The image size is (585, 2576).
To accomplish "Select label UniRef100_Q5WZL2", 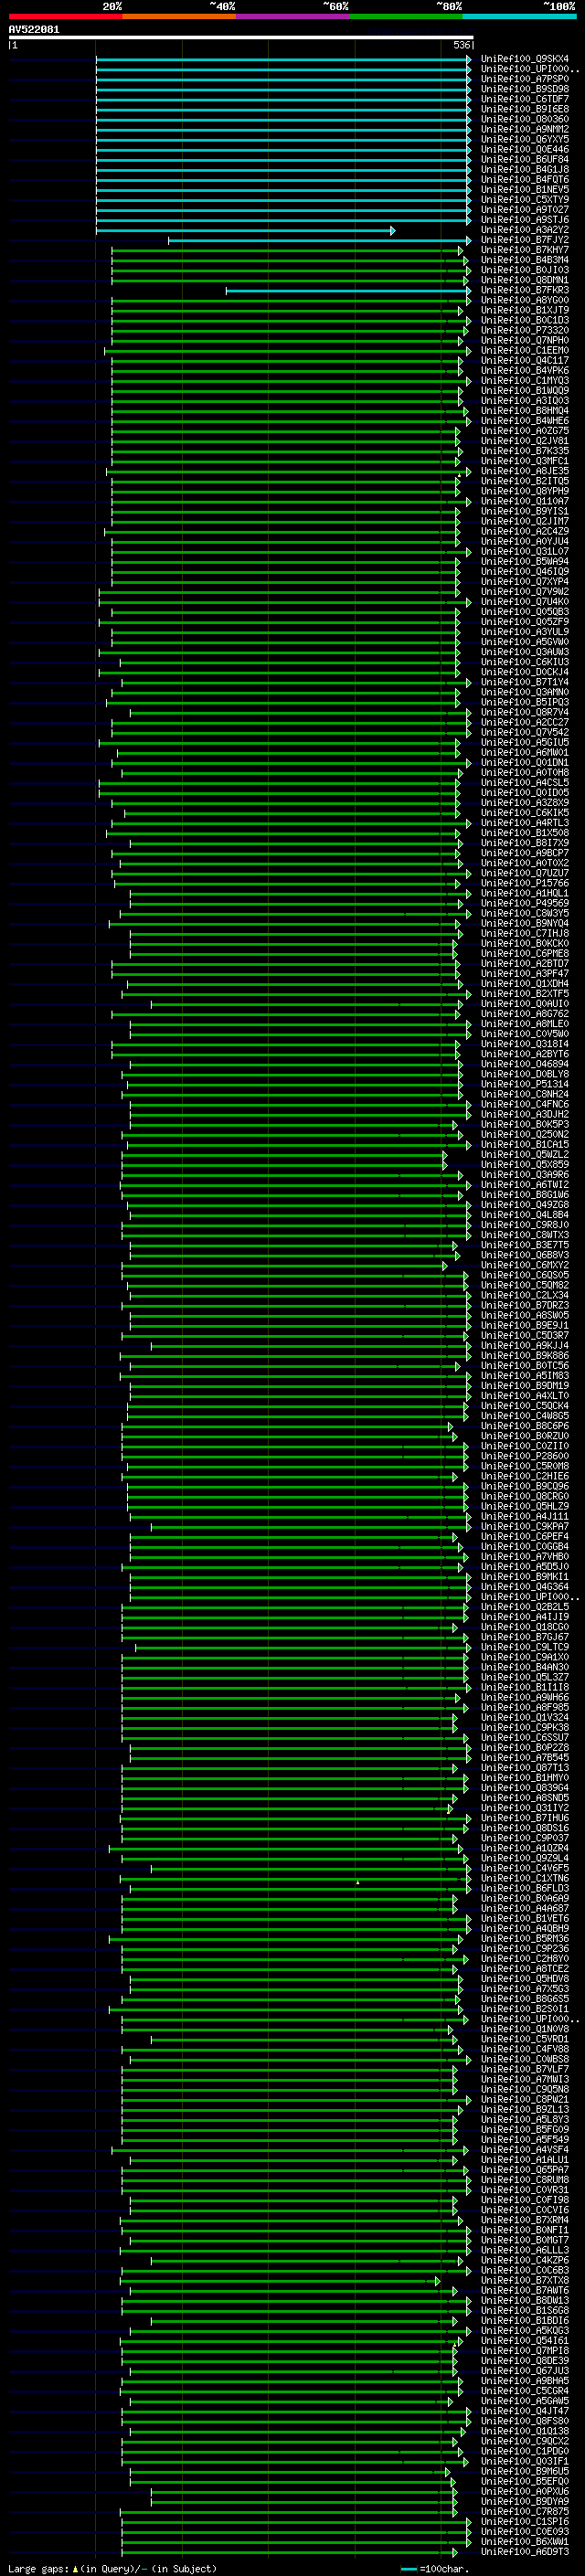I will coord(525,1154).
